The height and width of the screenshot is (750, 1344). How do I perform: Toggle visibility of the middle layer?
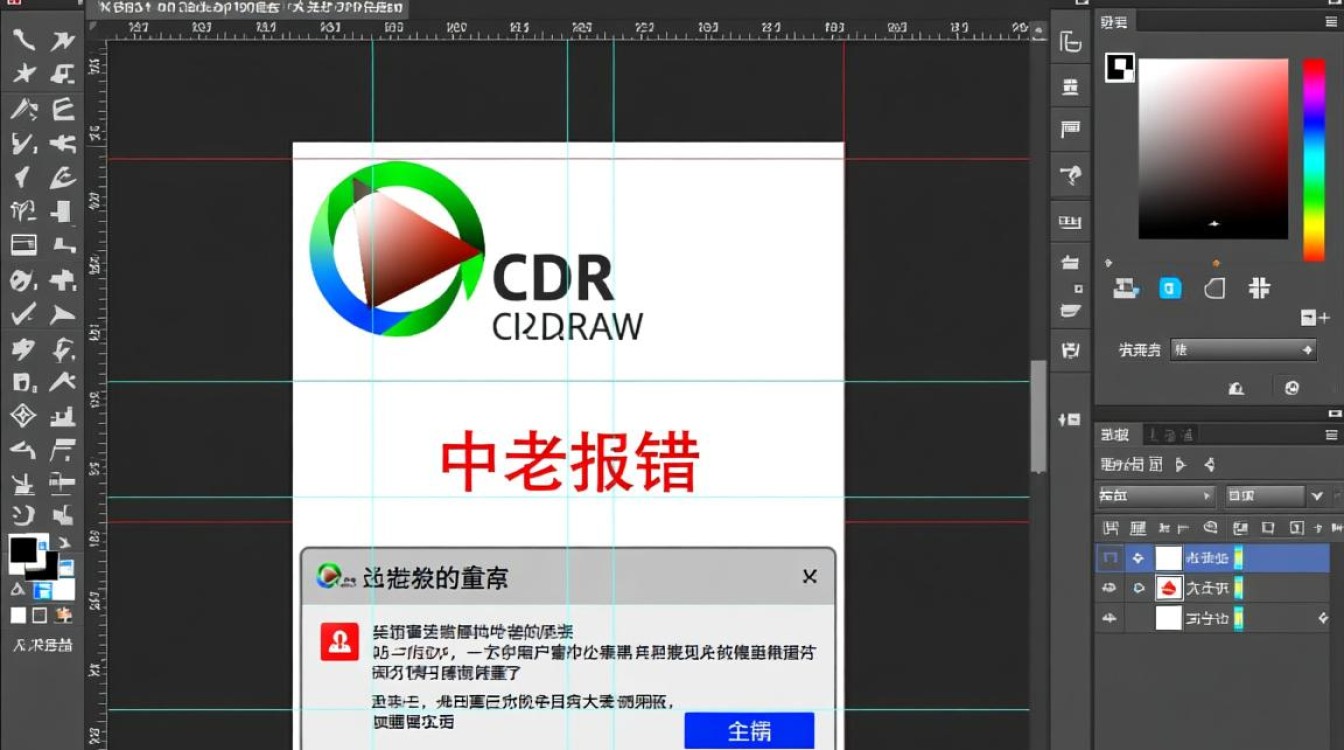pyautogui.click(x=1110, y=588)
